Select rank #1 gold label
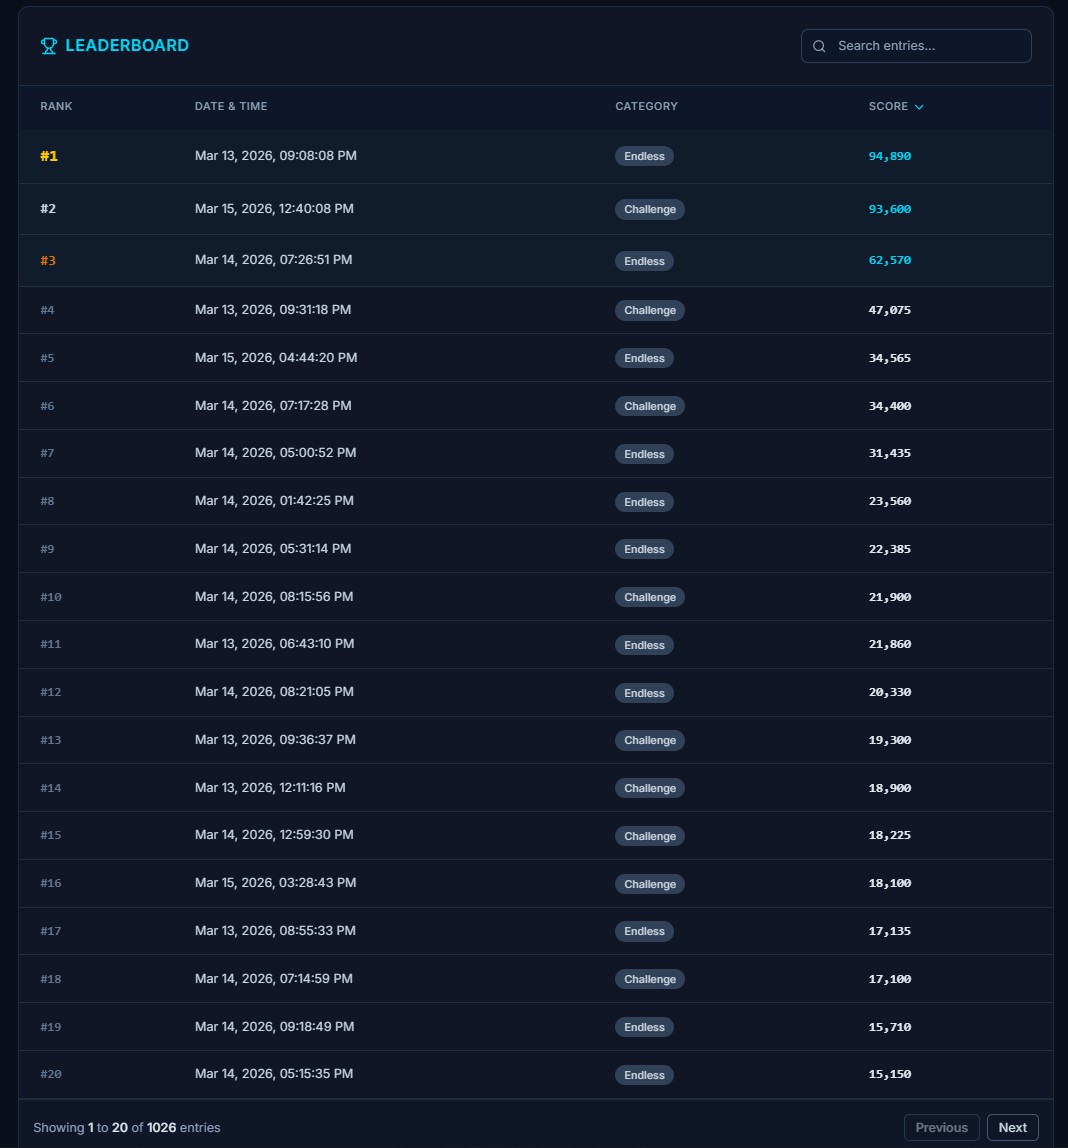Image resolution: width=1068 pixels, height=1148 pixels. 49,156
